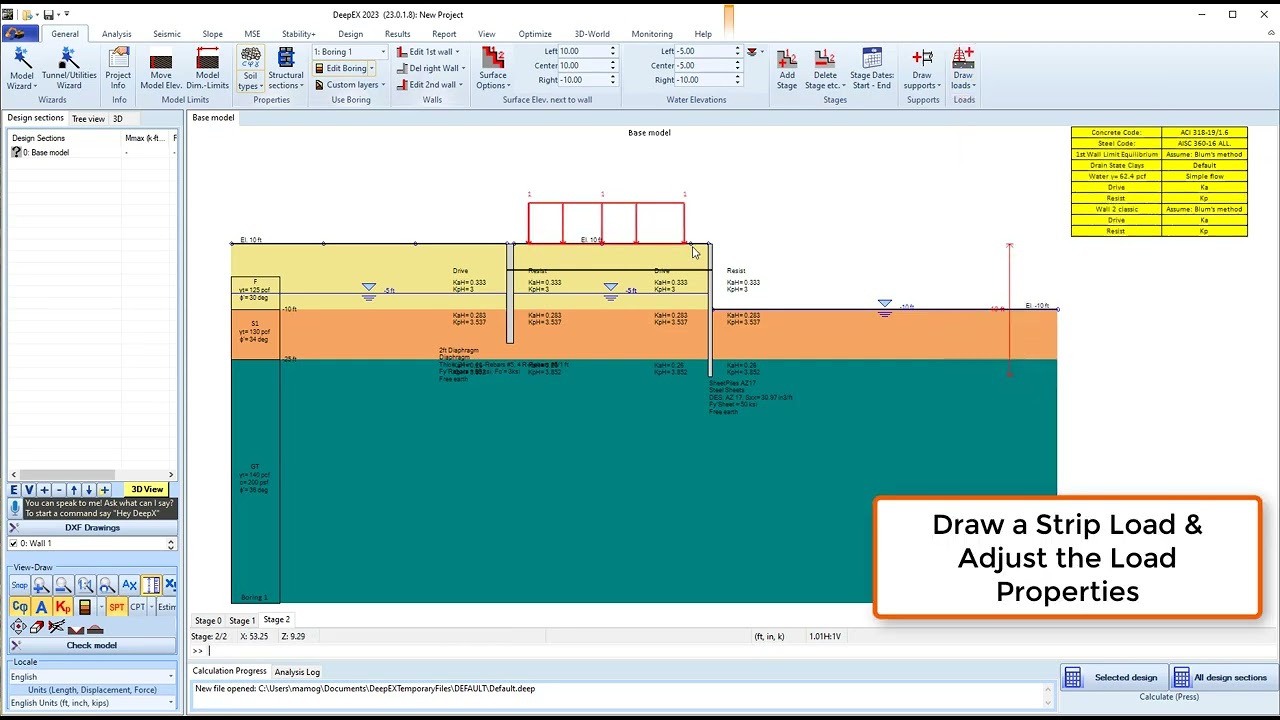Open the English locale dropdown
Viewport: 1280px width, 720px height.
(x=92, y=677)
